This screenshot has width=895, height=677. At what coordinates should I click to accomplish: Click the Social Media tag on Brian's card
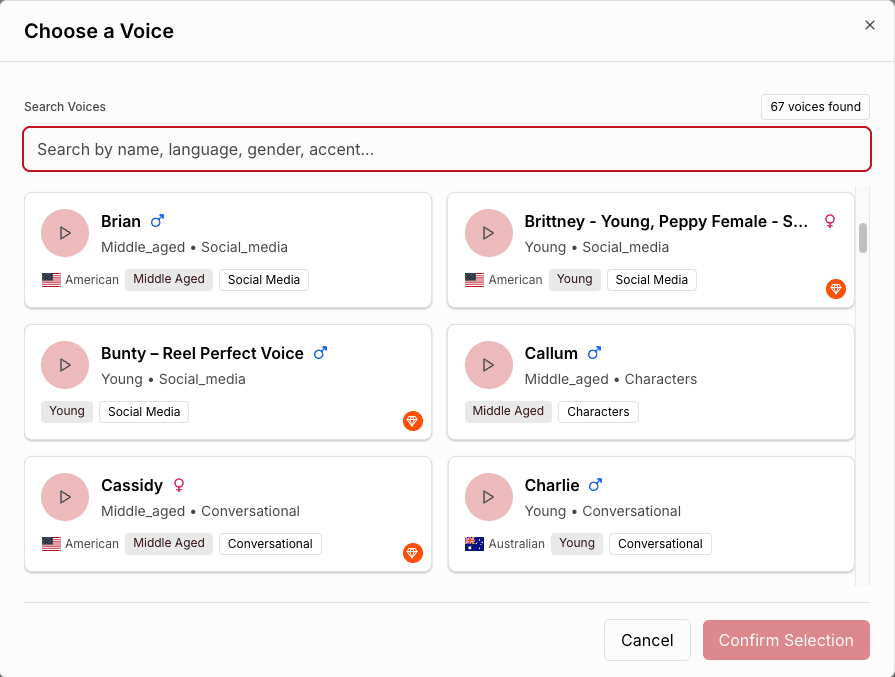click(x=264, y=280)
